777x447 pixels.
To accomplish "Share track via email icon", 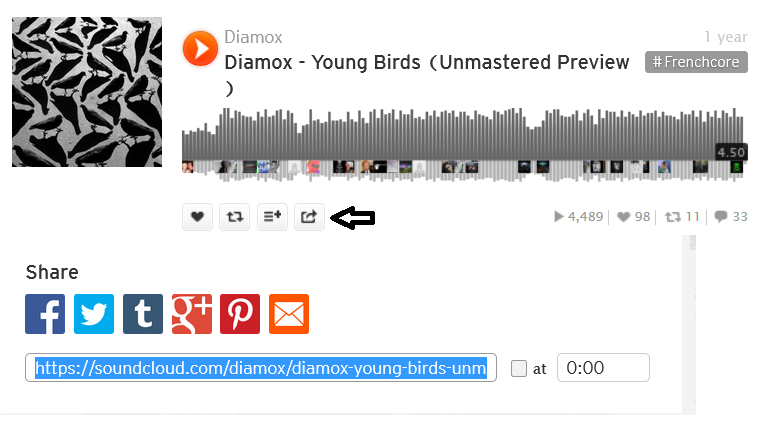I will pos(289,314).
